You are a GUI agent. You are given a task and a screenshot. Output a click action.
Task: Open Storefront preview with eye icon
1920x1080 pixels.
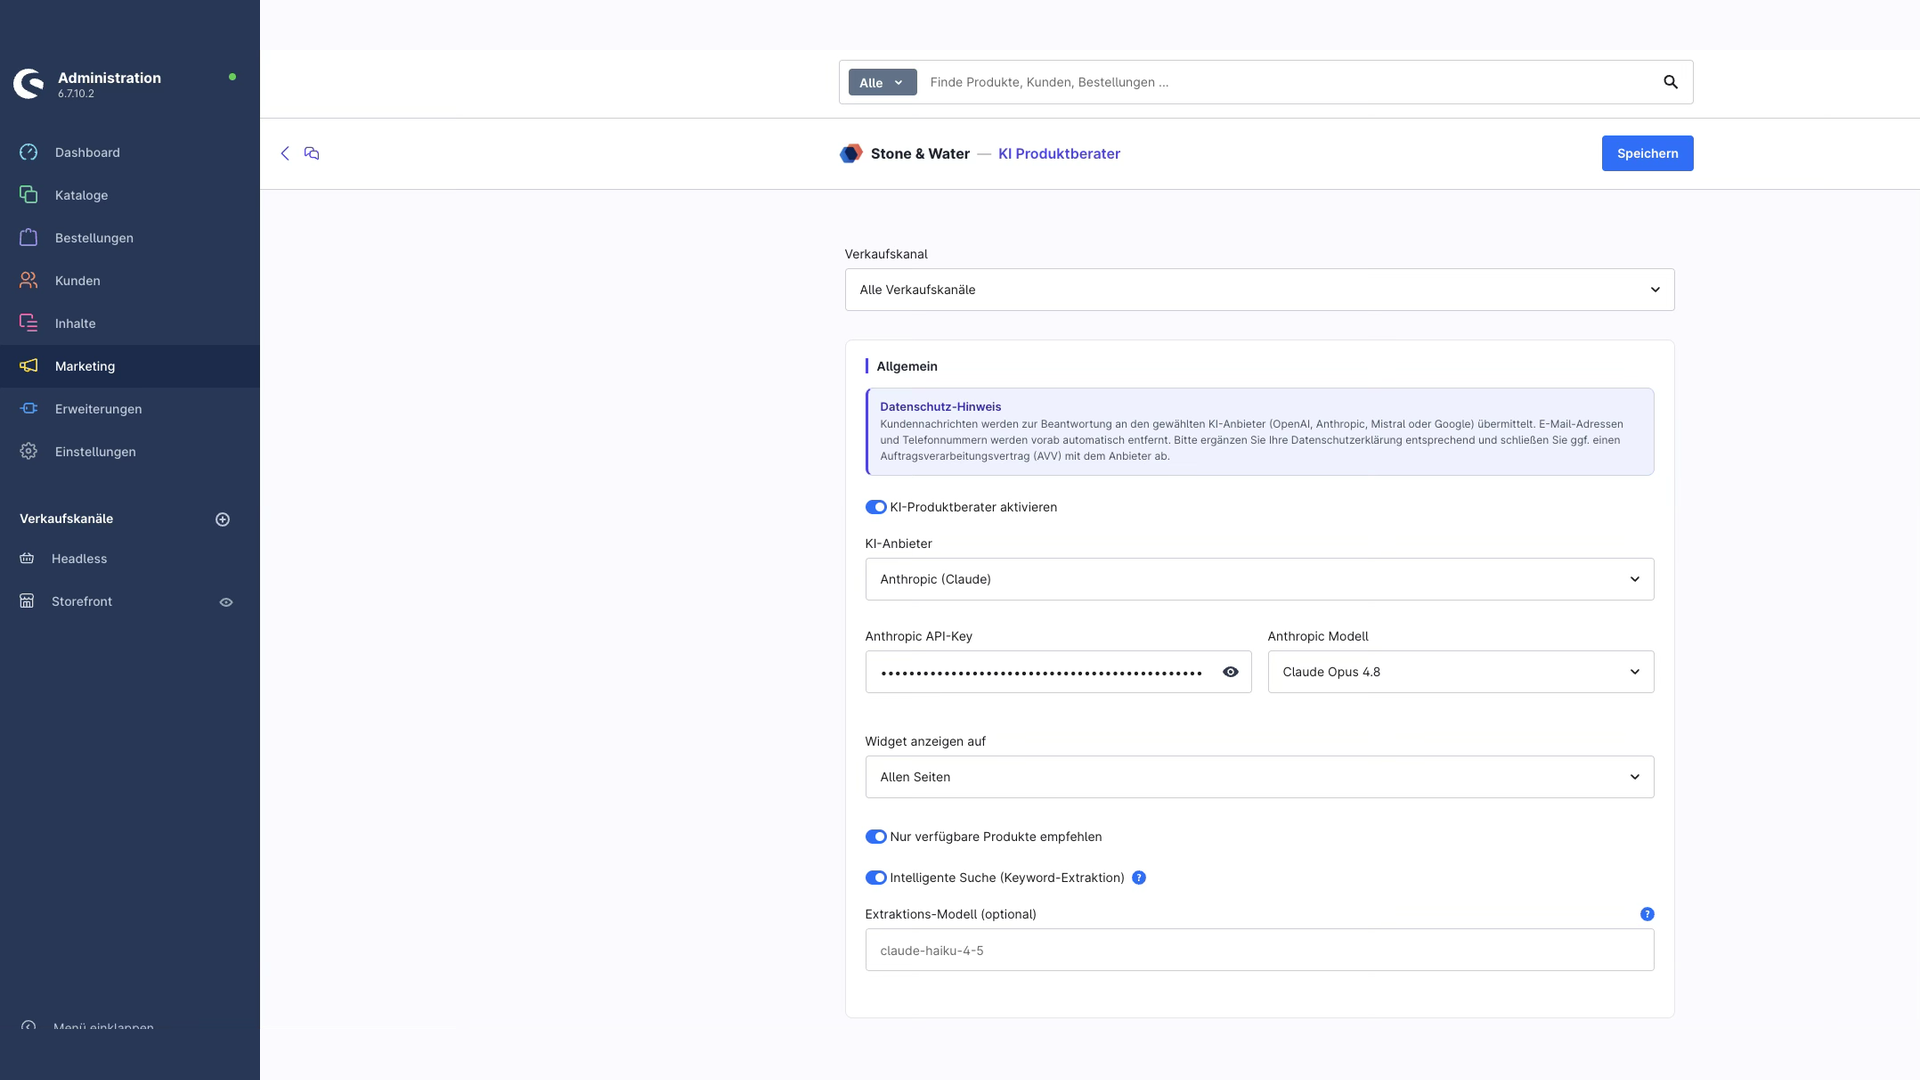(x=226, y=602)
